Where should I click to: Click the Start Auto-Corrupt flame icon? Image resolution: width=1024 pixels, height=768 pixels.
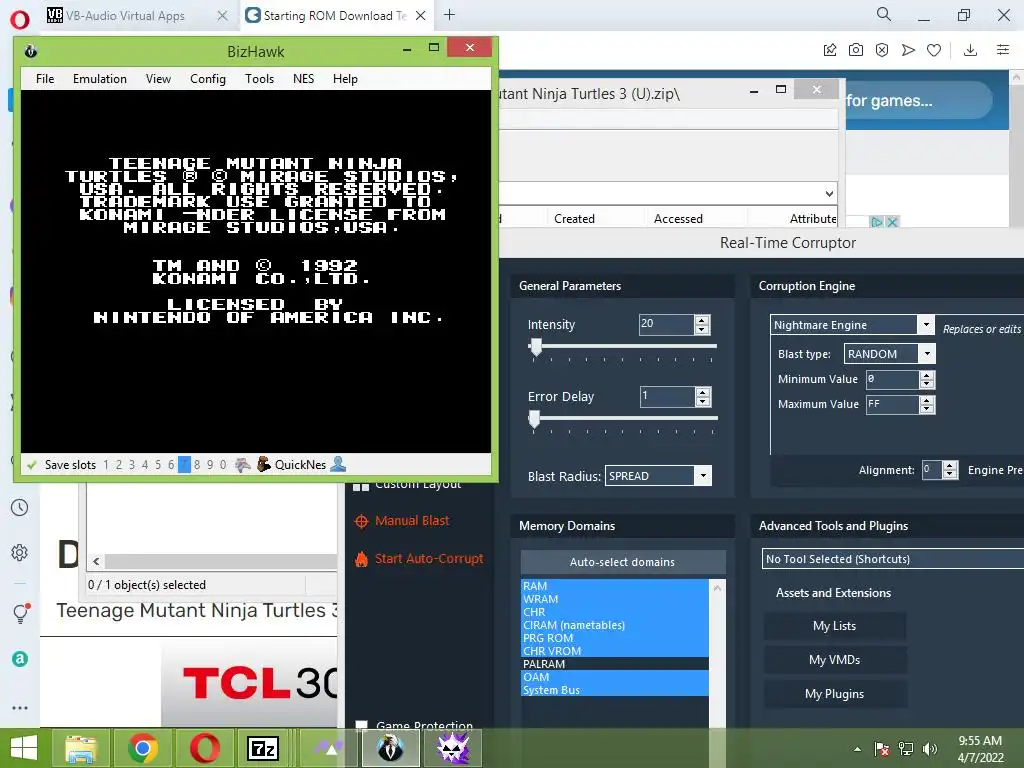361,559
